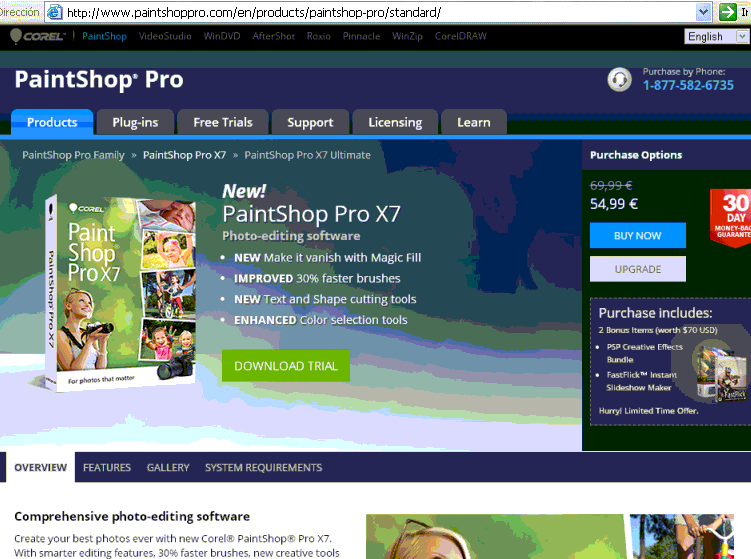This screenshot has height=559, width=751.
Task: Click 'NEW Text and Shape cutting tools' bullet
Action: pos(325,299)
